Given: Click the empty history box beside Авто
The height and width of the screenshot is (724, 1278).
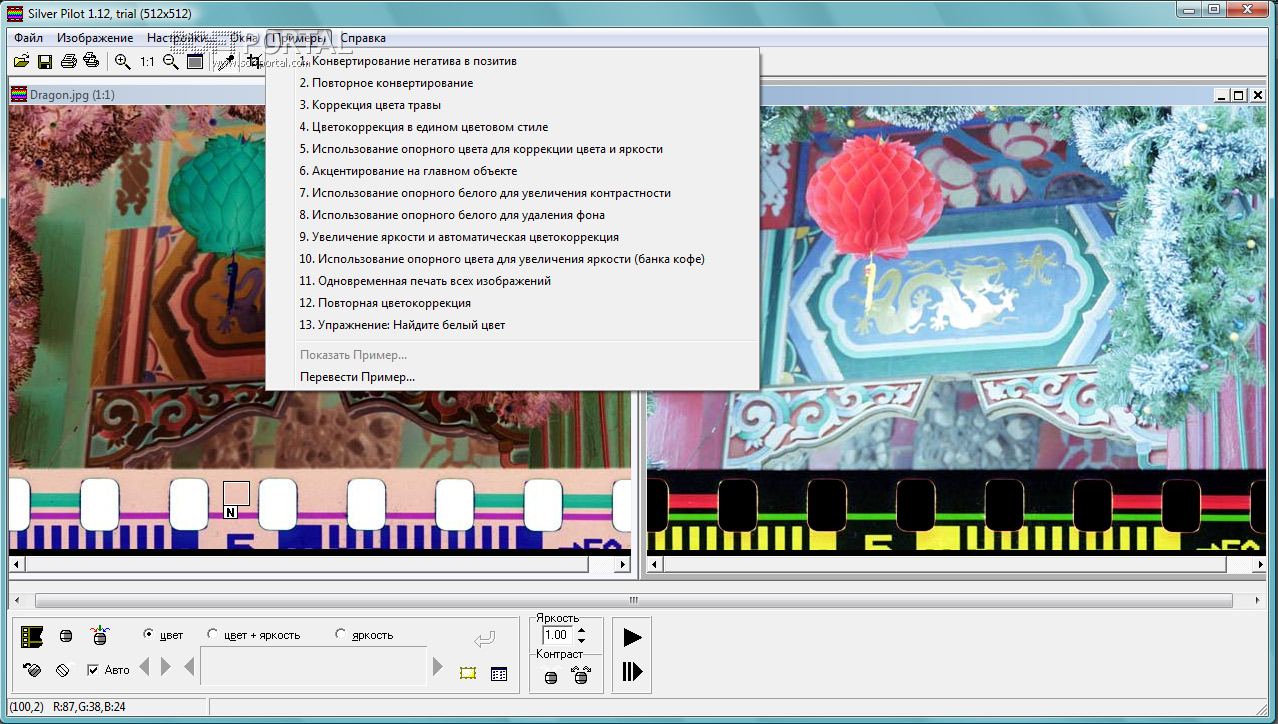Looking at the screenshot, I should (x=313, y=667).
